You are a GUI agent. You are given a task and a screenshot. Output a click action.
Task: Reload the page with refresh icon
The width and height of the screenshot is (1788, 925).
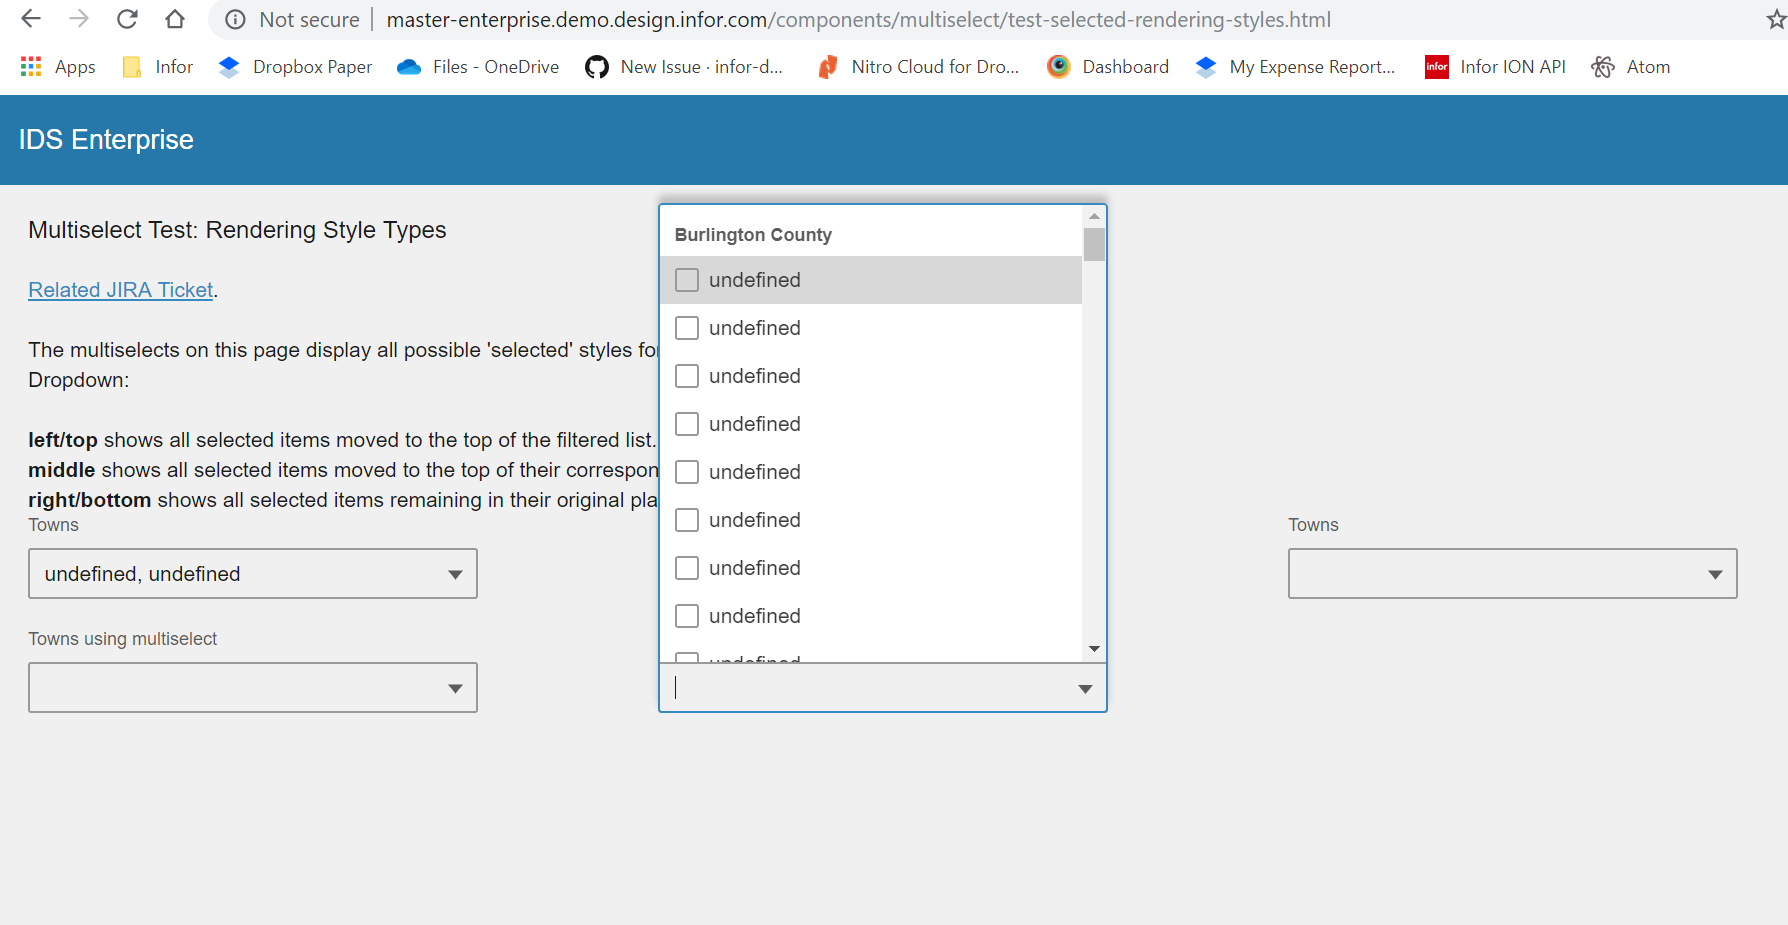[127, 19]
